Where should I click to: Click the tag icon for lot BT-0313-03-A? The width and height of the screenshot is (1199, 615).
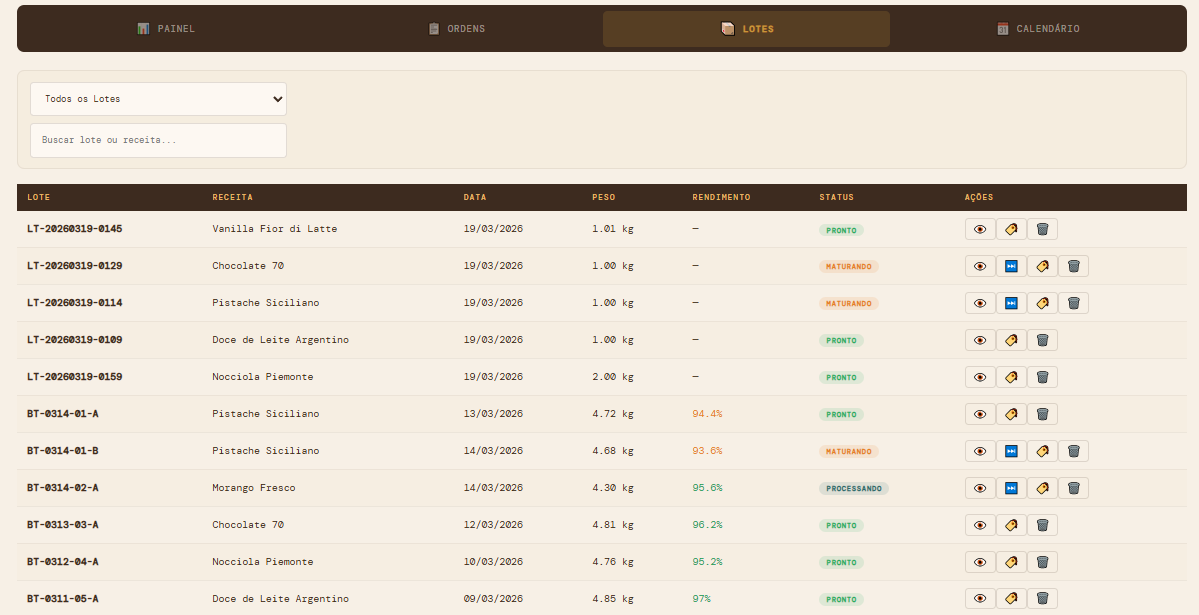1011,525
